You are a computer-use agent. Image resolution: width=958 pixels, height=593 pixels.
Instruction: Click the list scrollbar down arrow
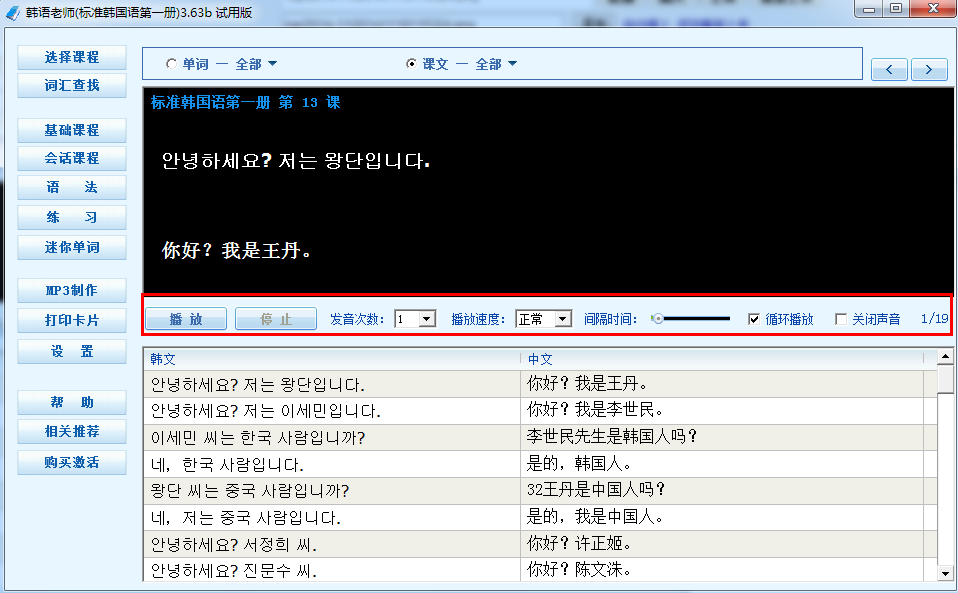946,573
